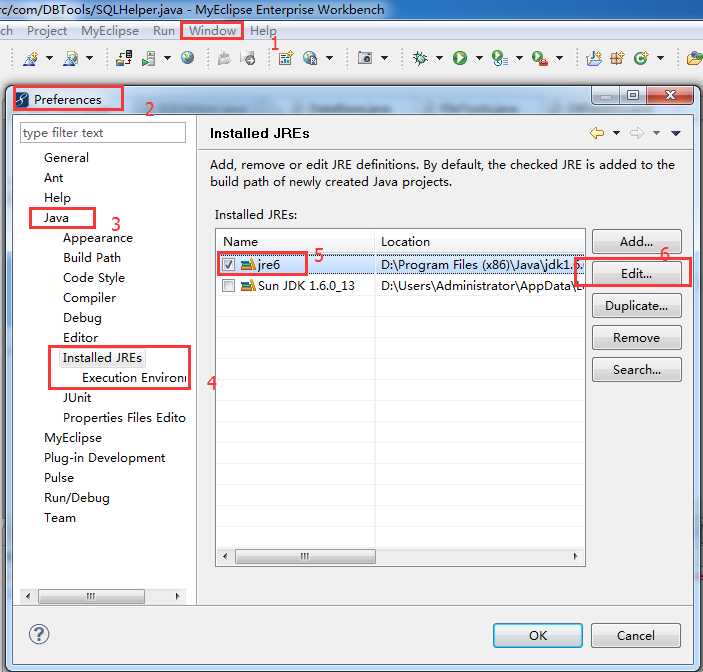Open the Debug icon dropdown arrow
Screen dimensions: 703x672
click(x=439, y=58)
